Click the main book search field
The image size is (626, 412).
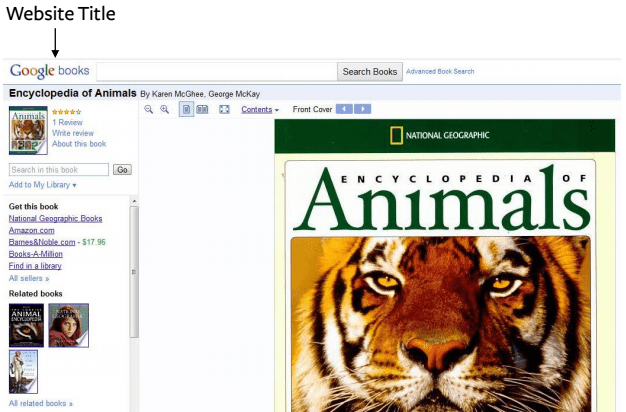tap(217, 71)
